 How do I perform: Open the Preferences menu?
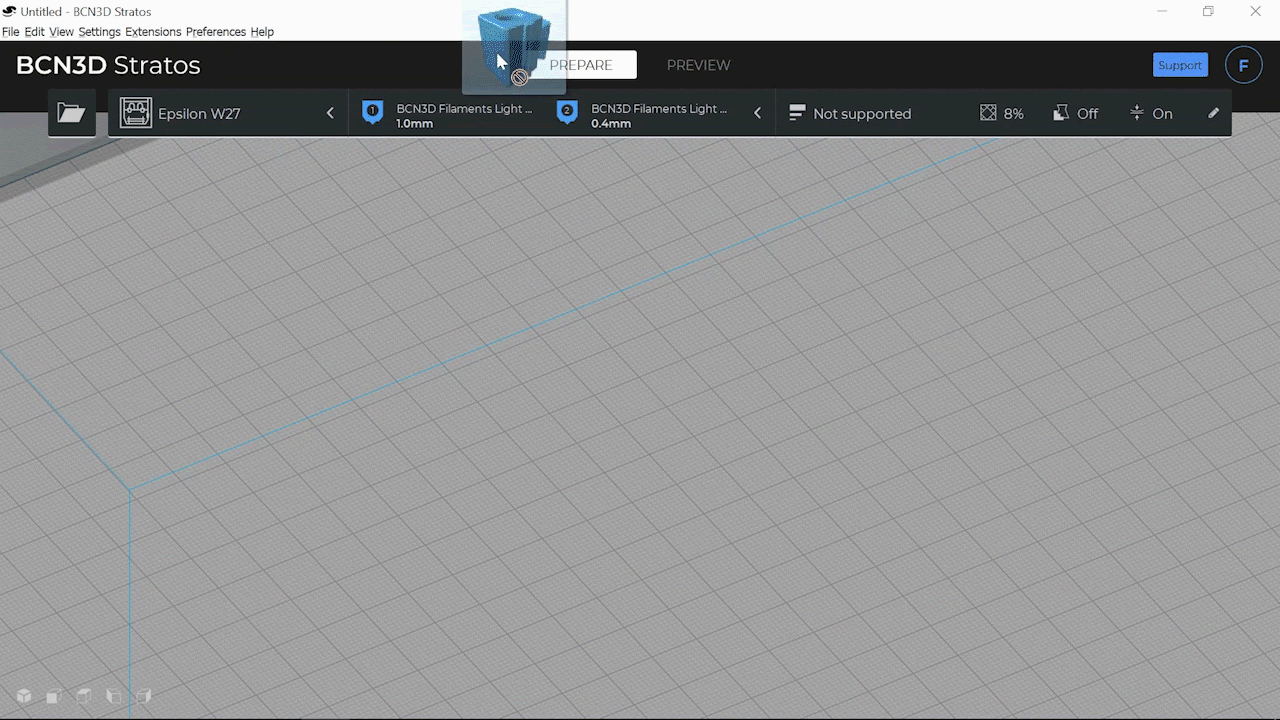point(216,32)
